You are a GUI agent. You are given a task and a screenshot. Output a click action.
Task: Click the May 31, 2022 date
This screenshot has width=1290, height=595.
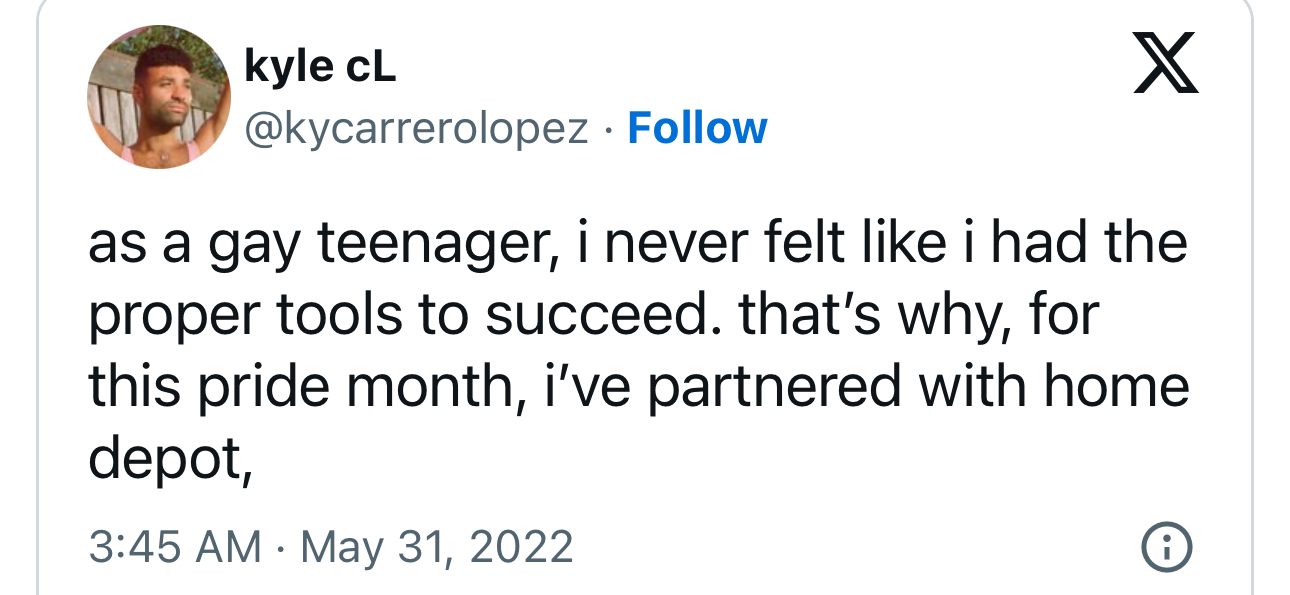pyautogui.click(x=438, y=547)
